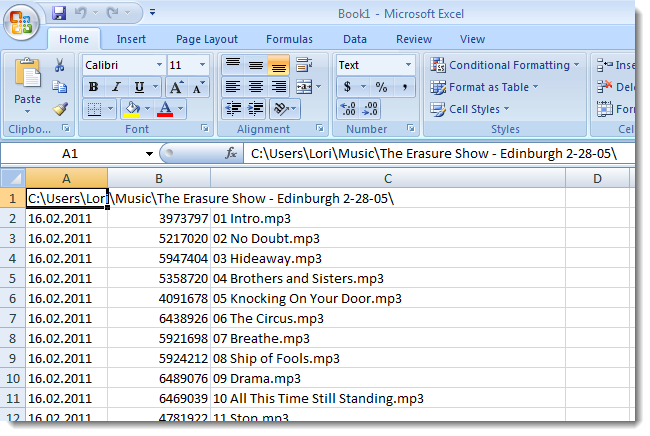Copy selection with the Copy icon

[60, 87]
